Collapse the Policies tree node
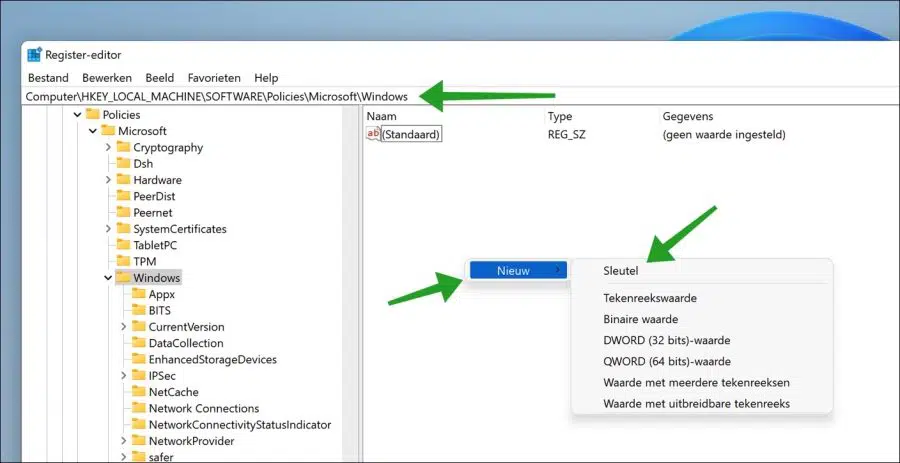The height and width of the screenshot is (463, 900). coord(77,115)
